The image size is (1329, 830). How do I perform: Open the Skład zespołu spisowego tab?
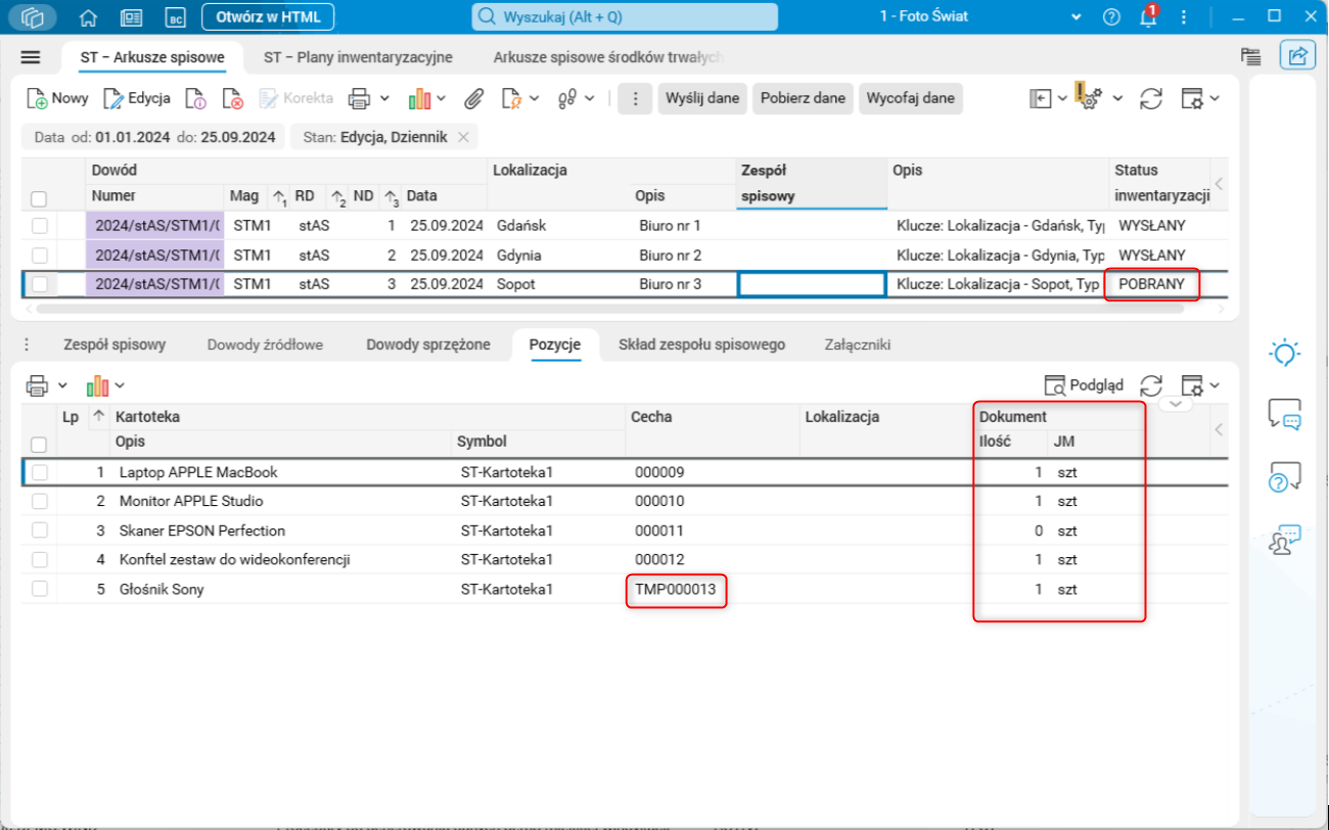click(x=701, y=345)
